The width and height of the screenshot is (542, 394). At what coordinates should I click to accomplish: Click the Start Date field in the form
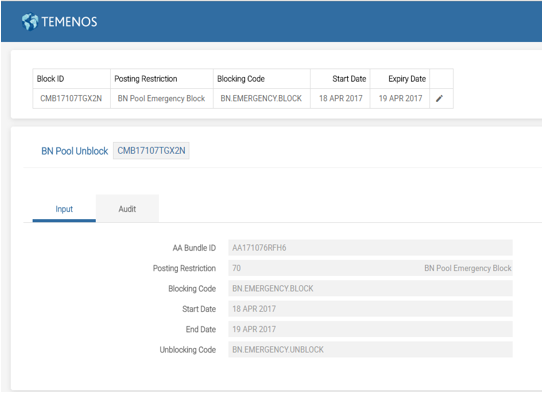[370, 309]
